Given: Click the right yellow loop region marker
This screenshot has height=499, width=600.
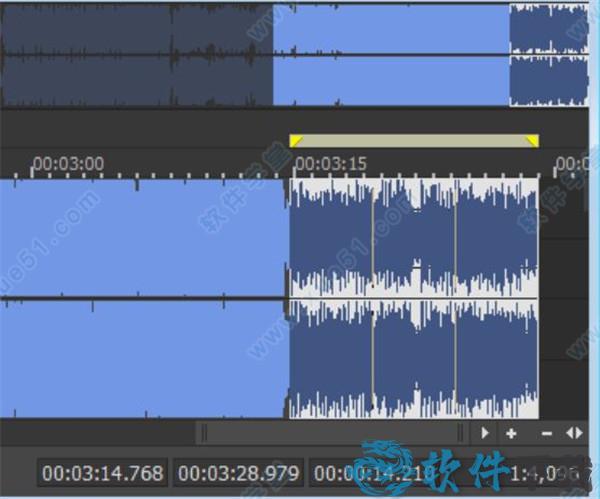Looking at the screenshot, I should [532, 142].
